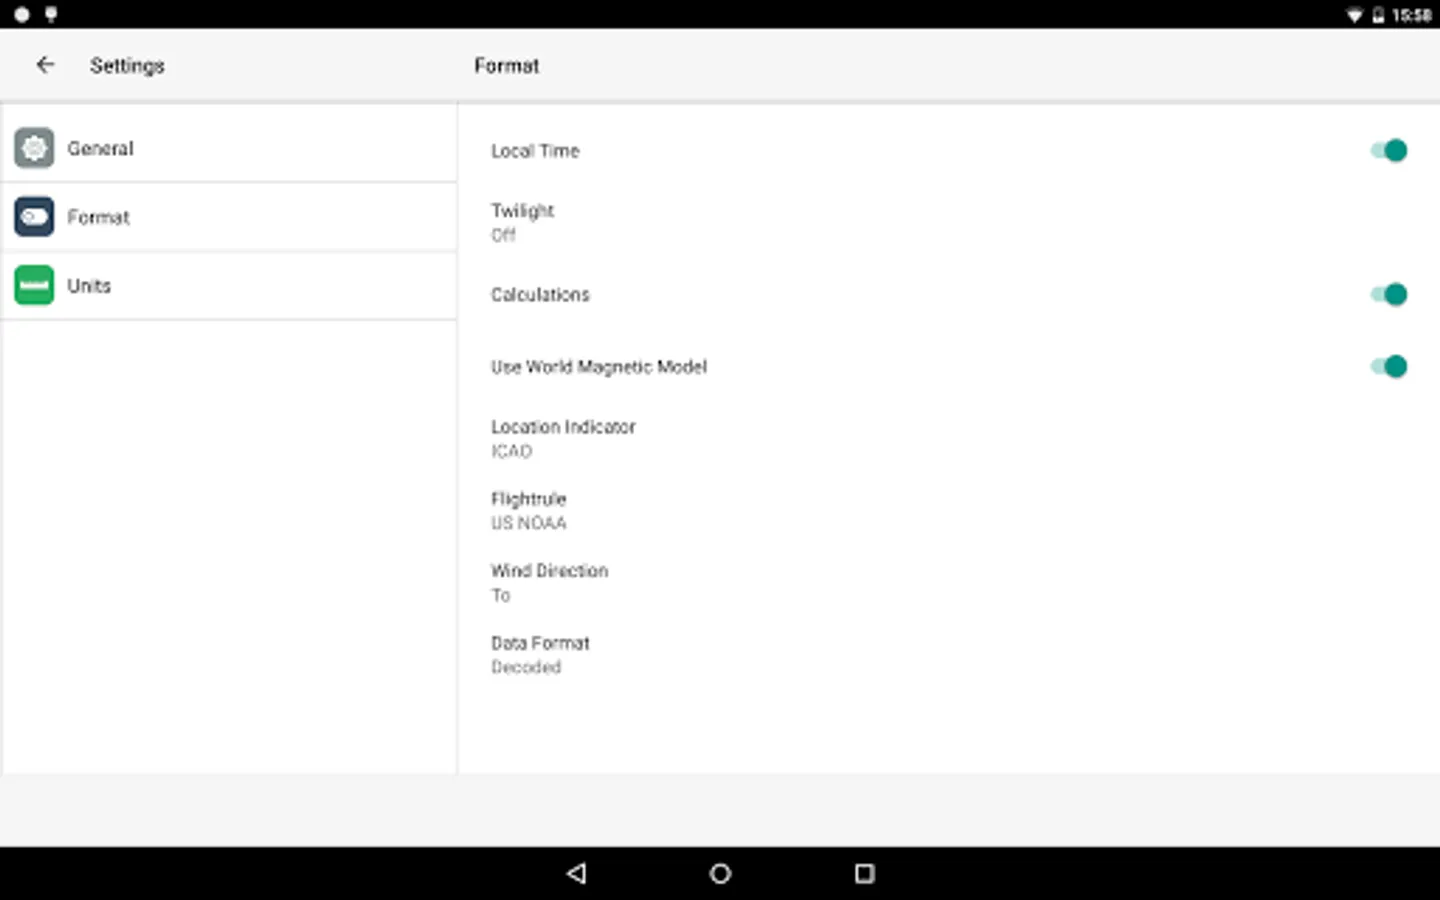Viewport: 1440px width, 900px height.
Task: Select the green Units ruler icon
Action: [34, 285]
